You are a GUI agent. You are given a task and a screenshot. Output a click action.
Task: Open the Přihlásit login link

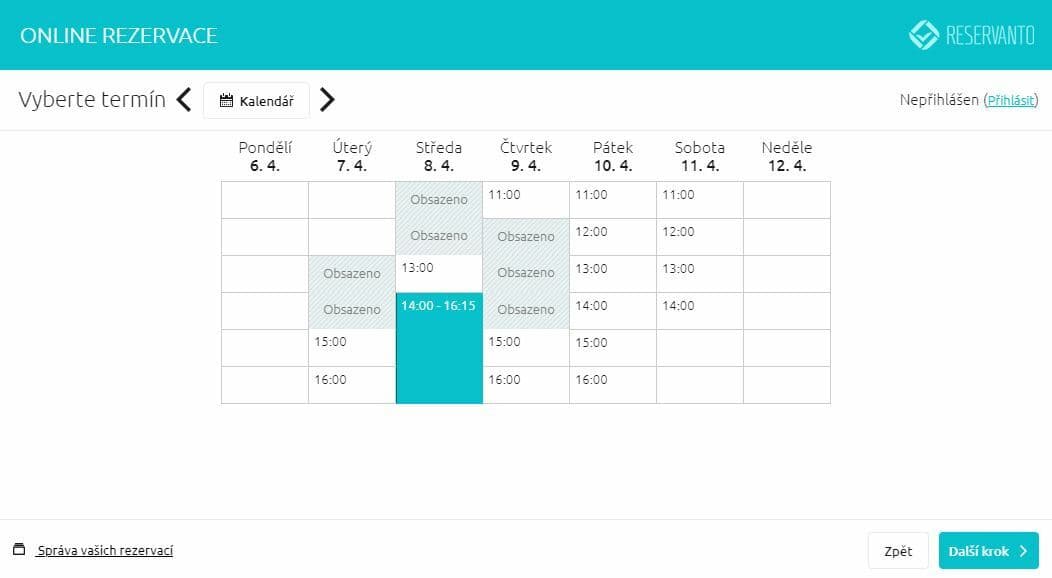(1013, 100)
